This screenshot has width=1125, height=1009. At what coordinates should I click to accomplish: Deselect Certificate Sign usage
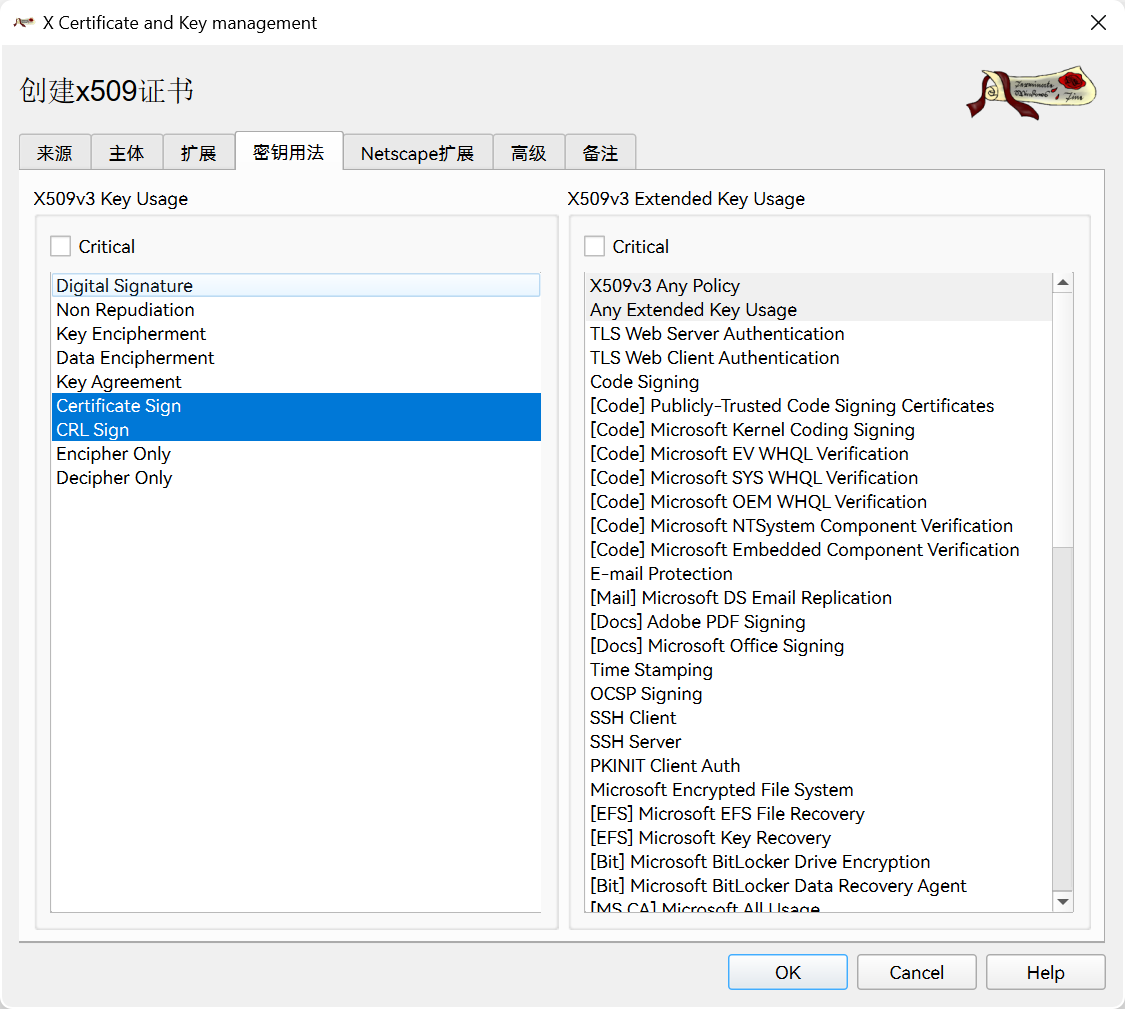[296, 405]
